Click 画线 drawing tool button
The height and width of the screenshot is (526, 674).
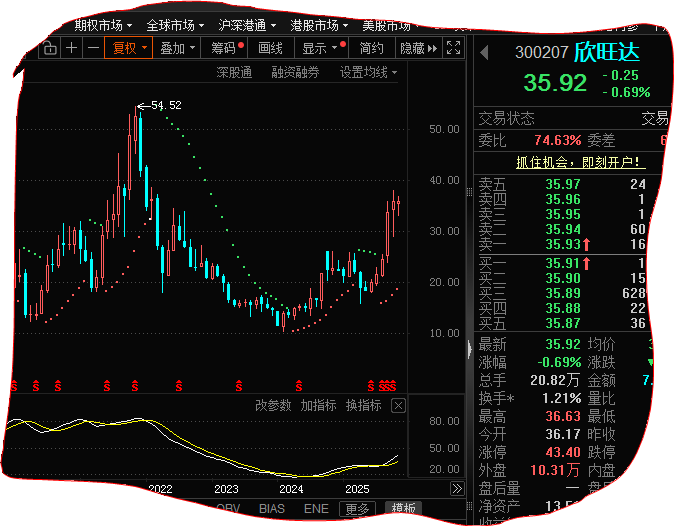[x=270, y=48]
